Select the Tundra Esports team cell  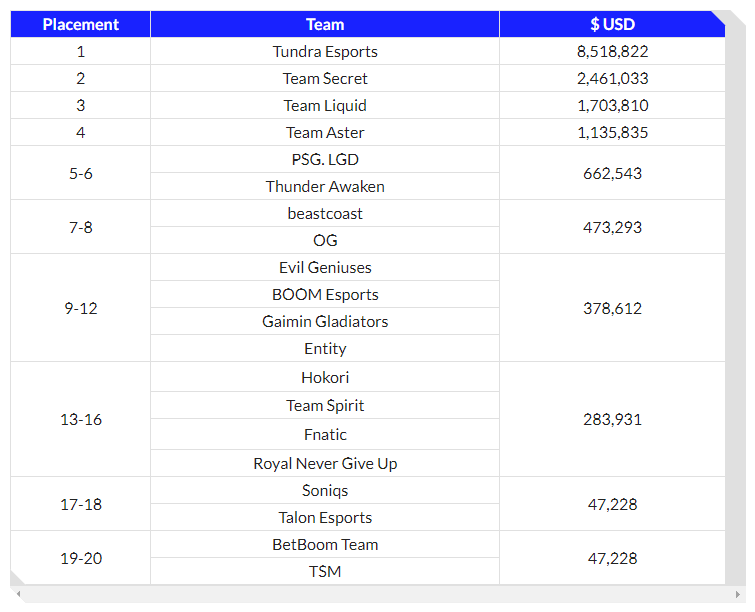point(325,51)
